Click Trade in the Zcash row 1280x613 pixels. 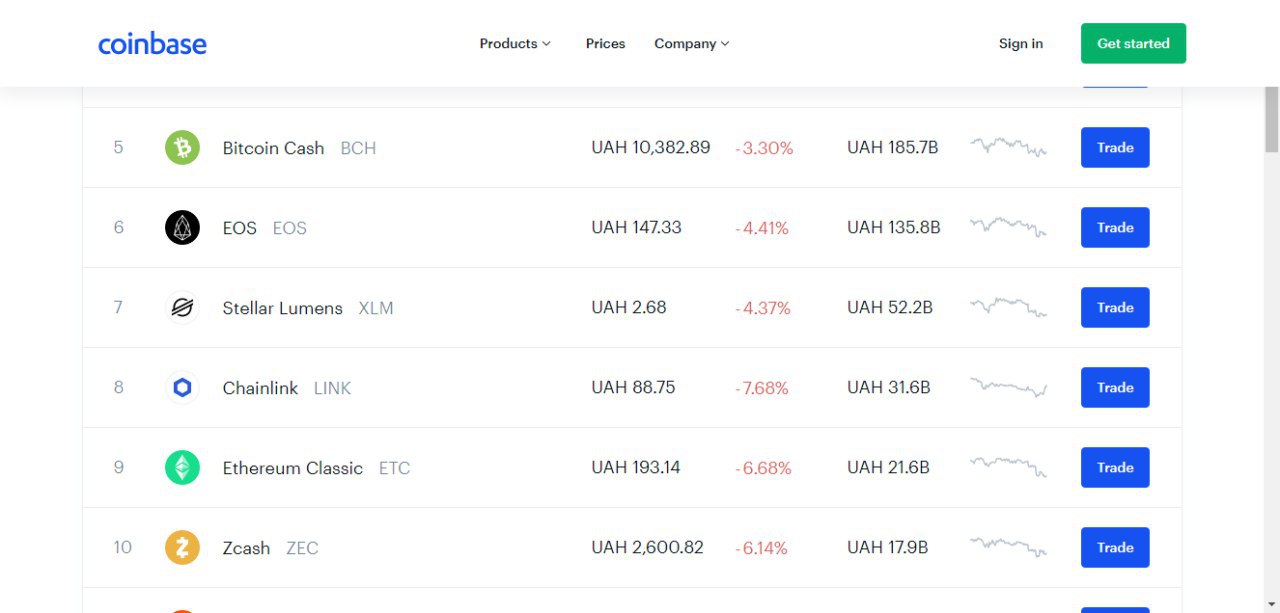pyautogui.click(x=1115, y=548)
